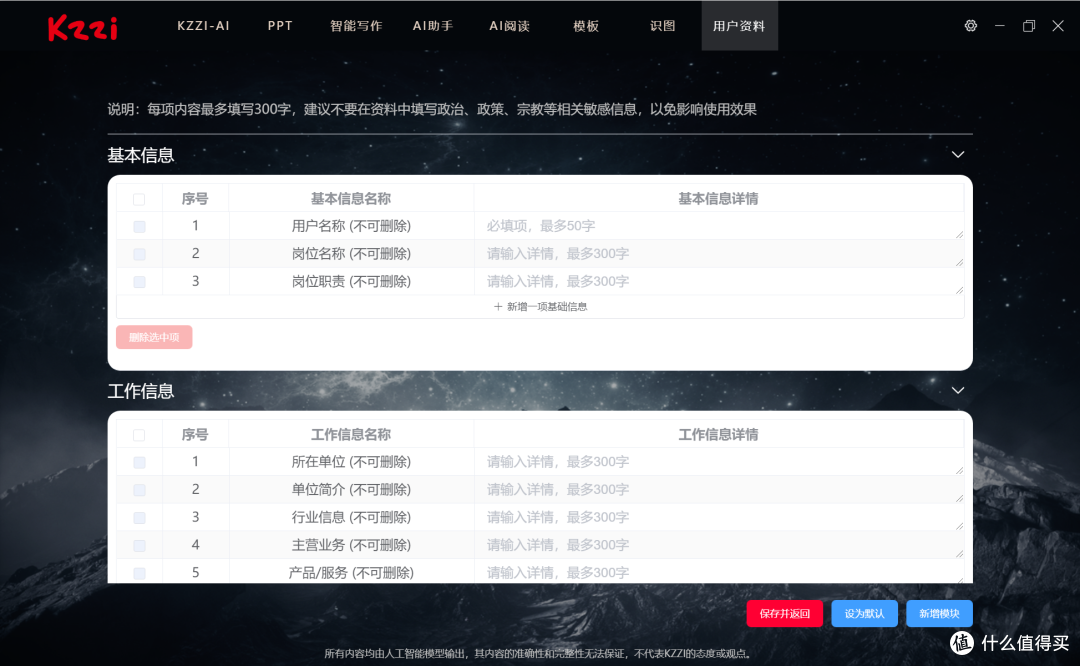
Task: Click 新增一项基础信息 to add a row
Action: tap(541, 306)
